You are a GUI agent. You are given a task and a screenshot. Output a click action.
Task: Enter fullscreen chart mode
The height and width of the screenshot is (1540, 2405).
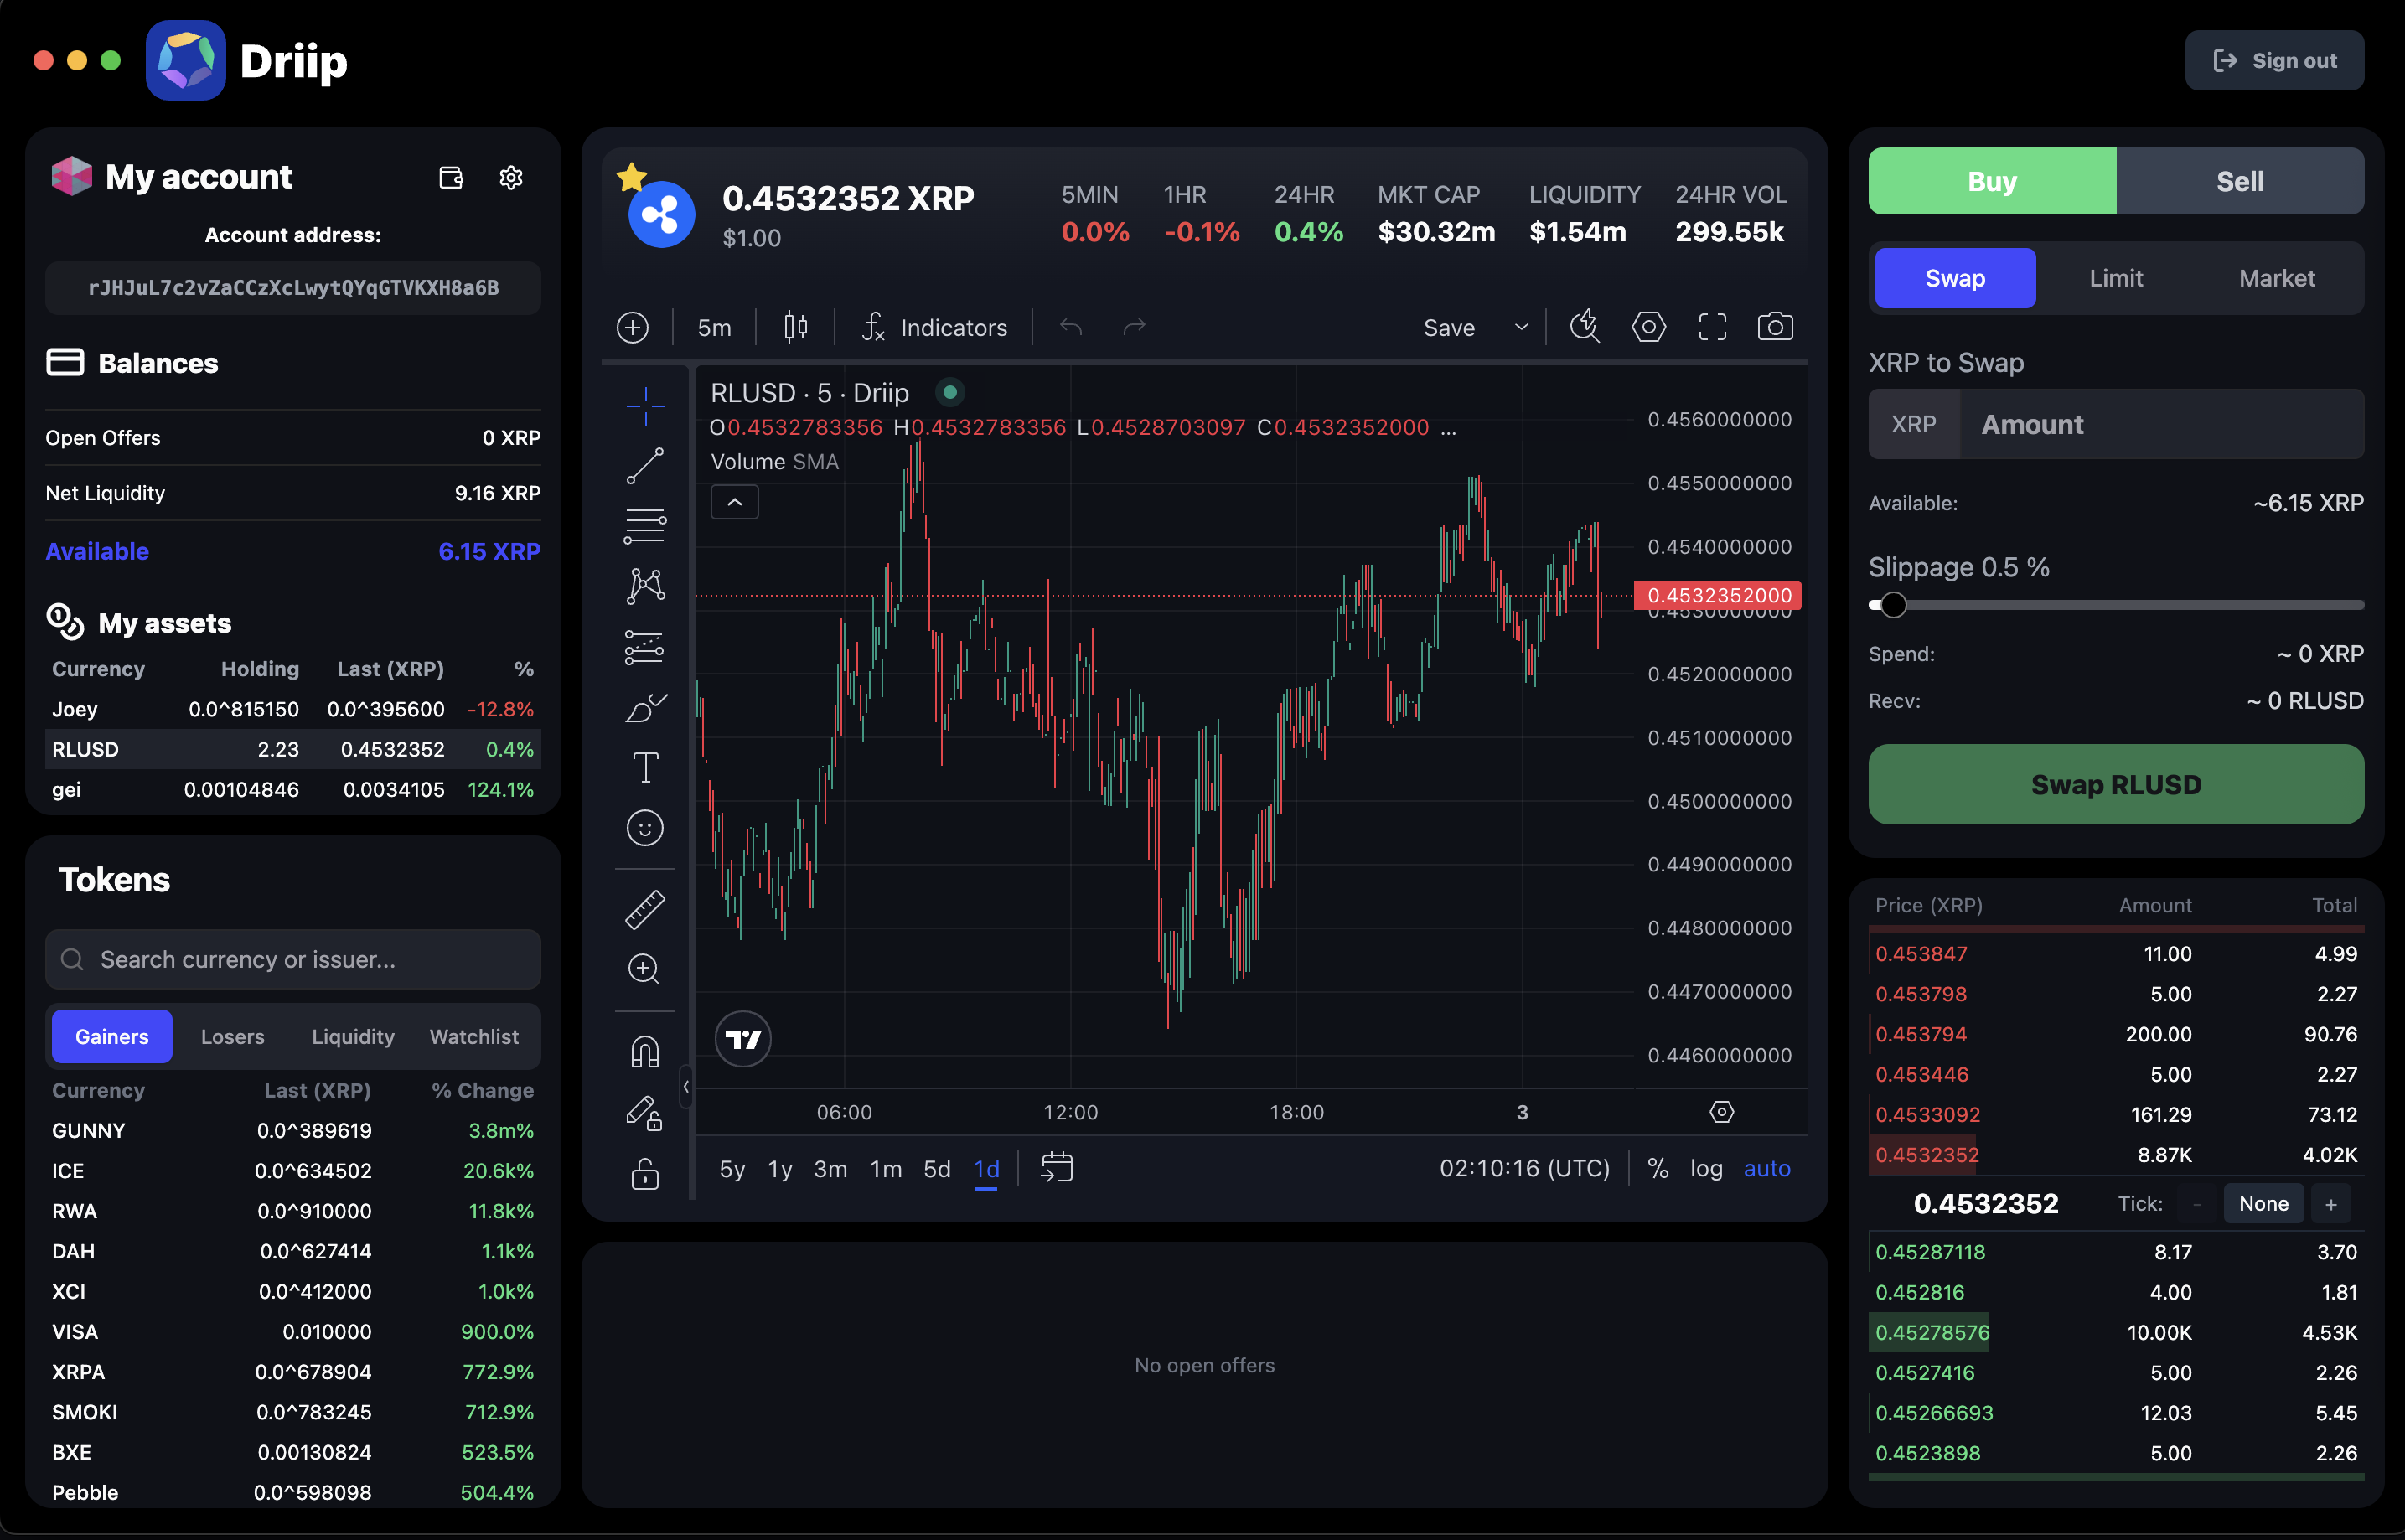coord(1713,327)
